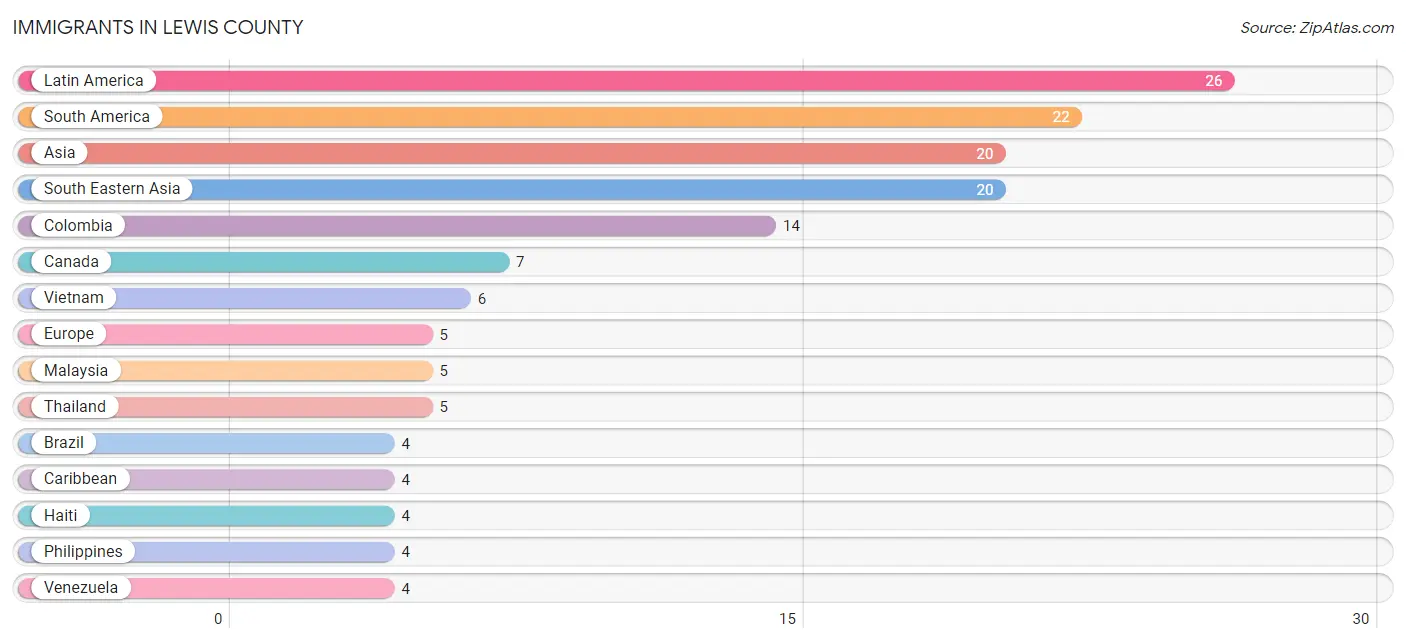This screenshot has width=1406, height=643.
Task: Click the Malaysia label
Action: [75, 370]
